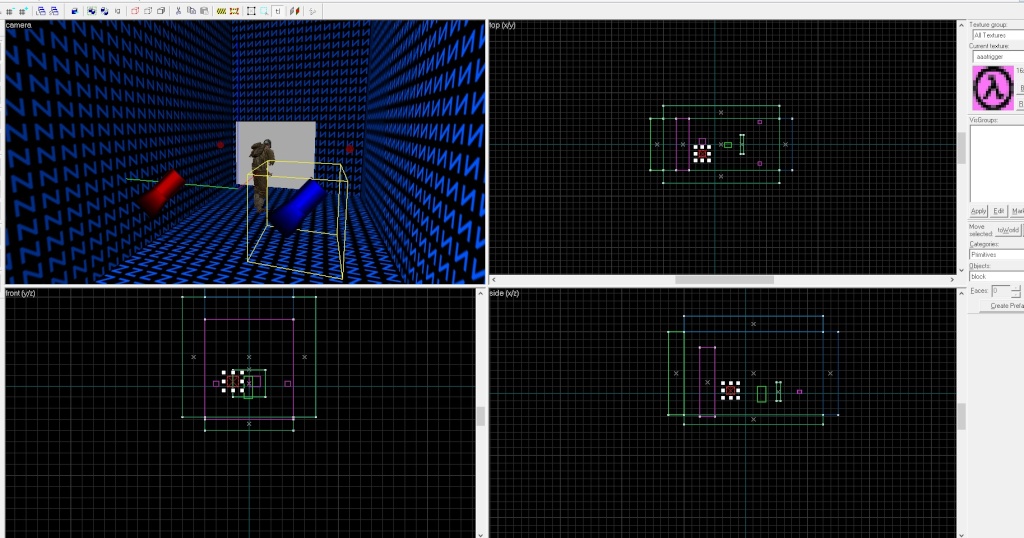The height and width of the screenshot is (538, 1024).
Task: Click the Show All VisGroups icon
Action: (161, 11)
